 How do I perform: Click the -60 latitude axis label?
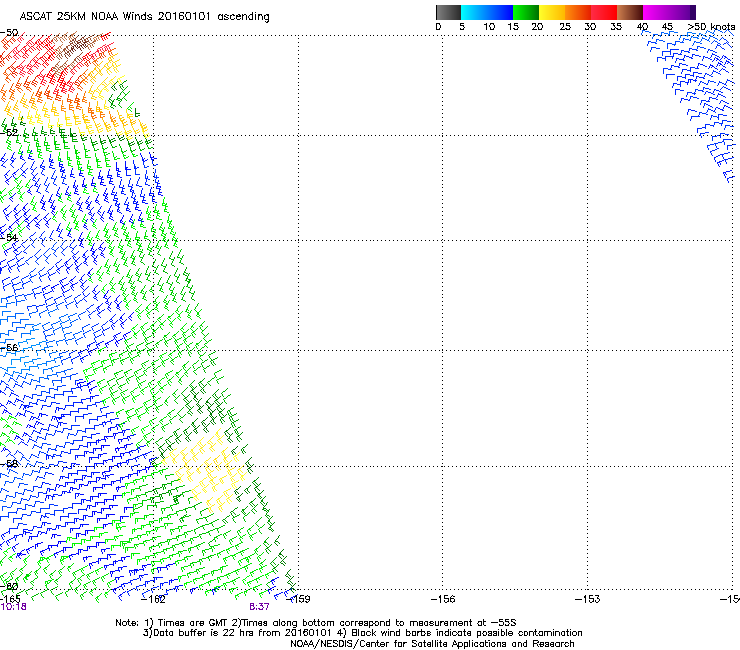9,586
